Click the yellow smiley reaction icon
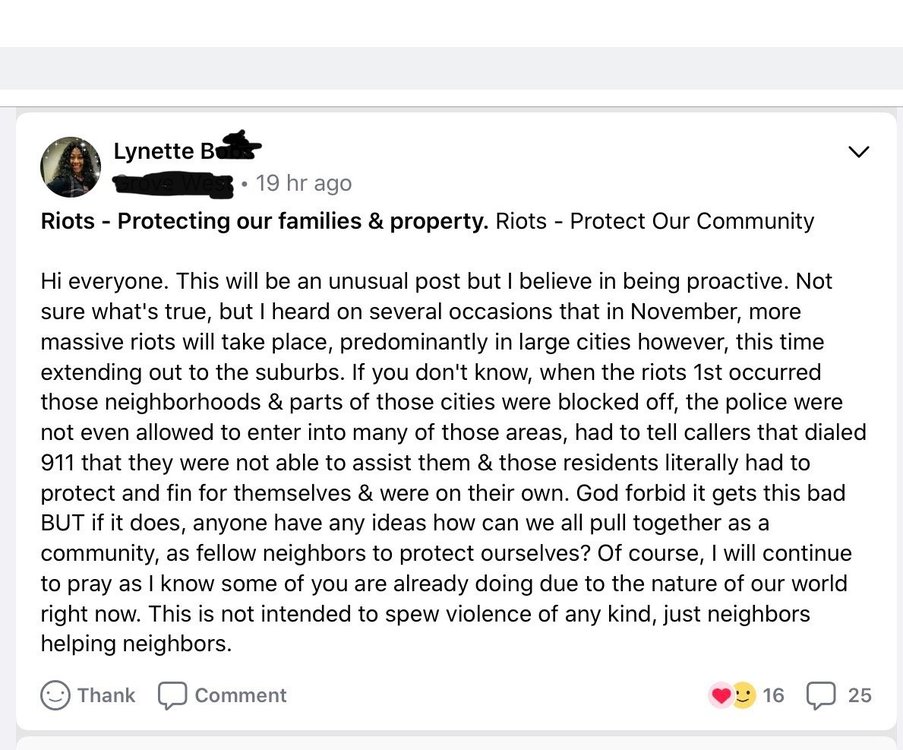 743,695
